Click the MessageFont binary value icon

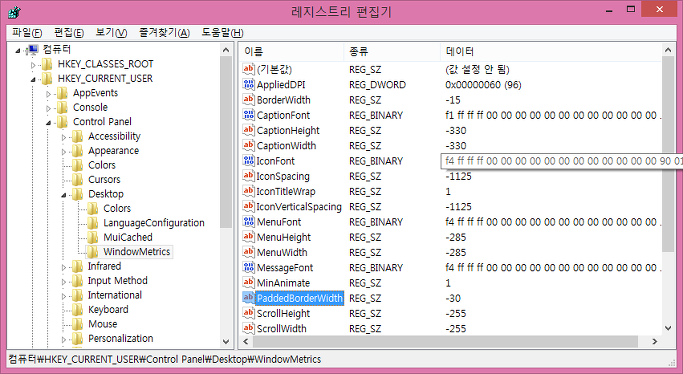(248, 267)
